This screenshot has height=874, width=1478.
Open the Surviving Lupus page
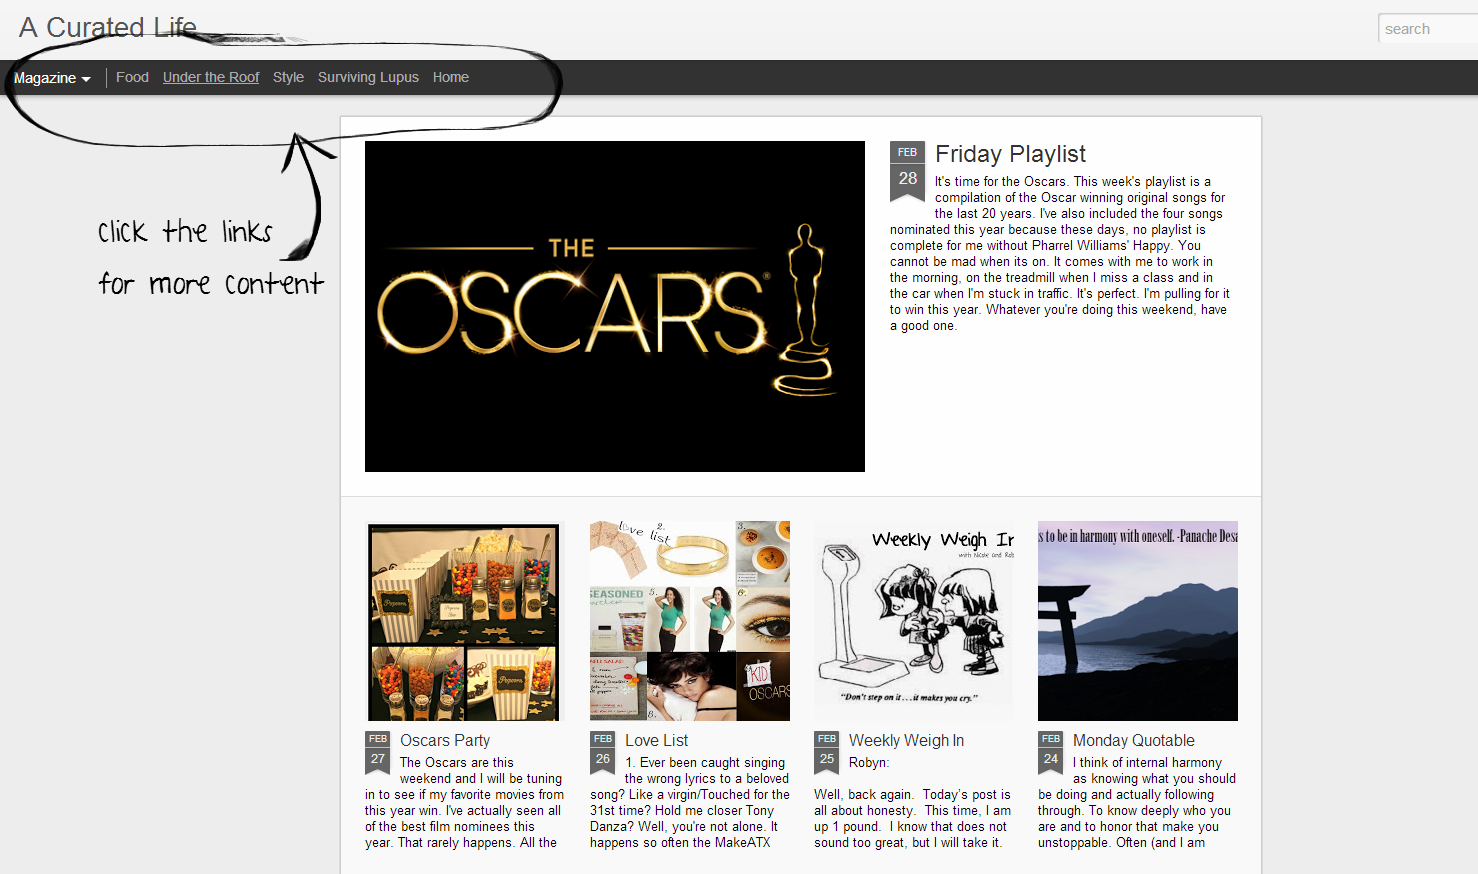pos(368,77)
